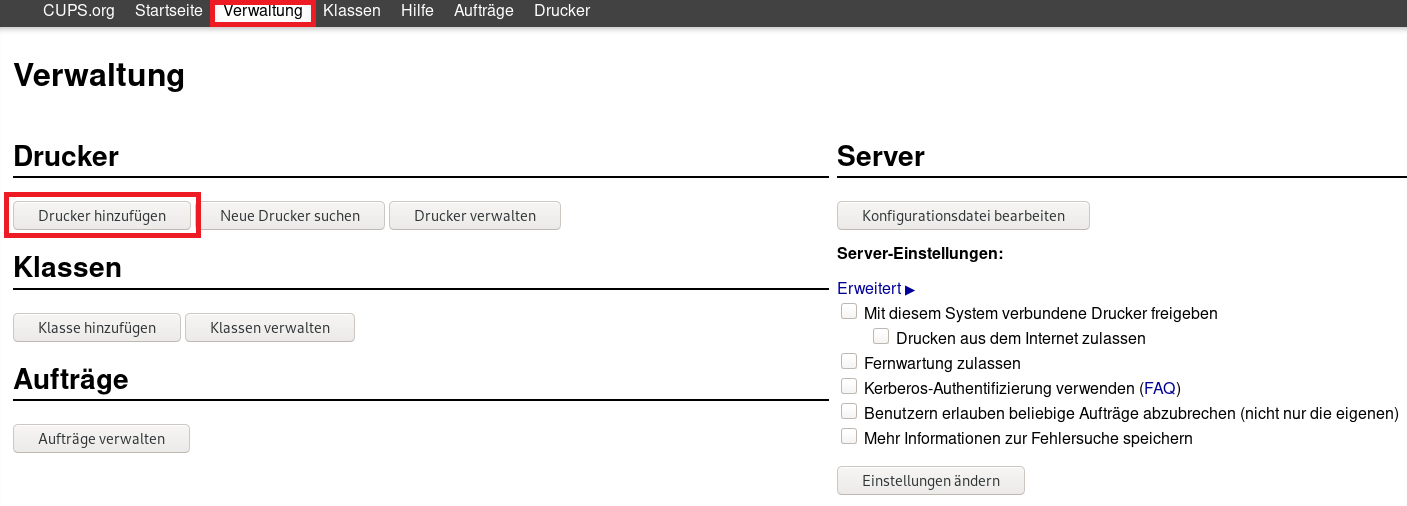This screenshot has width=1407, height=506.
Task: Toggle Drucken aus dem Internet zulassen checkbox
Action: (x=881, y=337)
